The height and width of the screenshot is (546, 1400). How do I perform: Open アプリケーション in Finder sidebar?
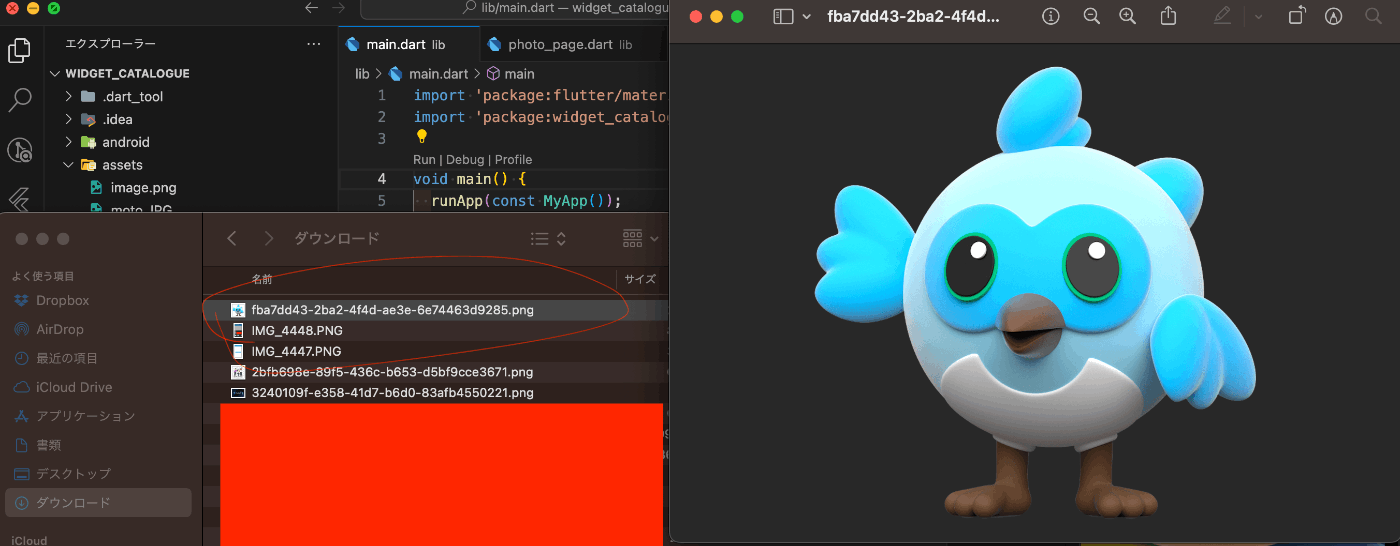click(x=85, y=417)
